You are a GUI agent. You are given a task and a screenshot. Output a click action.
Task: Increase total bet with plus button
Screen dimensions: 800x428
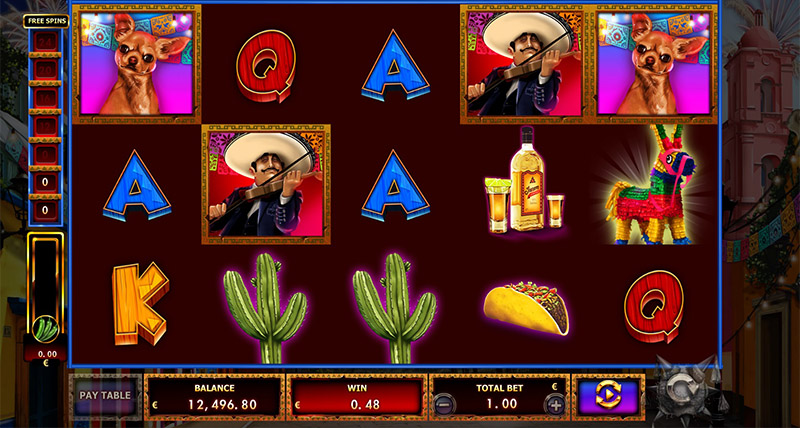point(555,405)
